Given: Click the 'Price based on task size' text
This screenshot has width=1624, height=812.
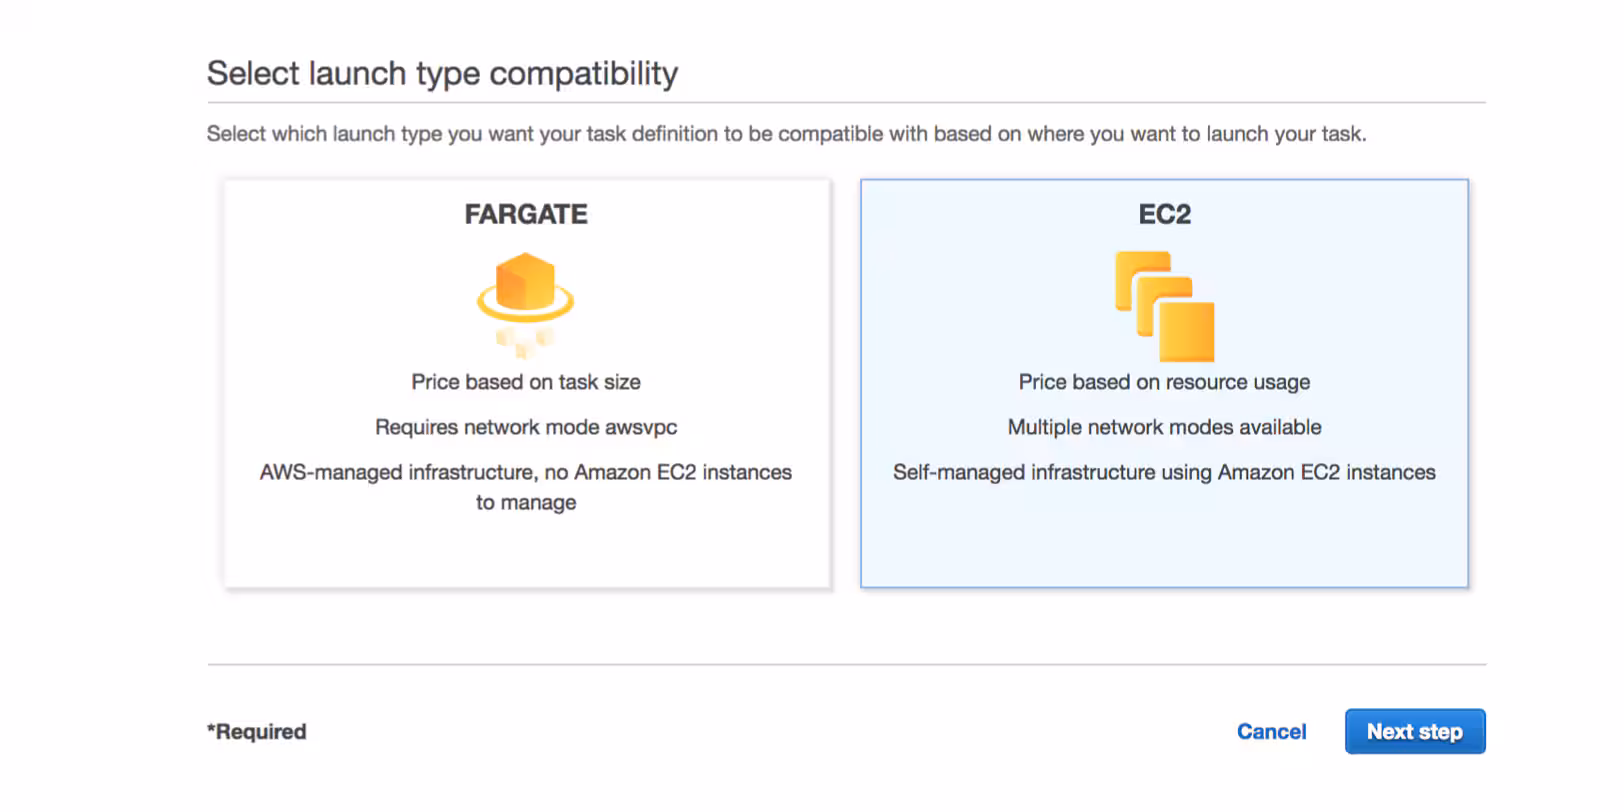Looking at the screenshot, I should (x=525, y=382).
